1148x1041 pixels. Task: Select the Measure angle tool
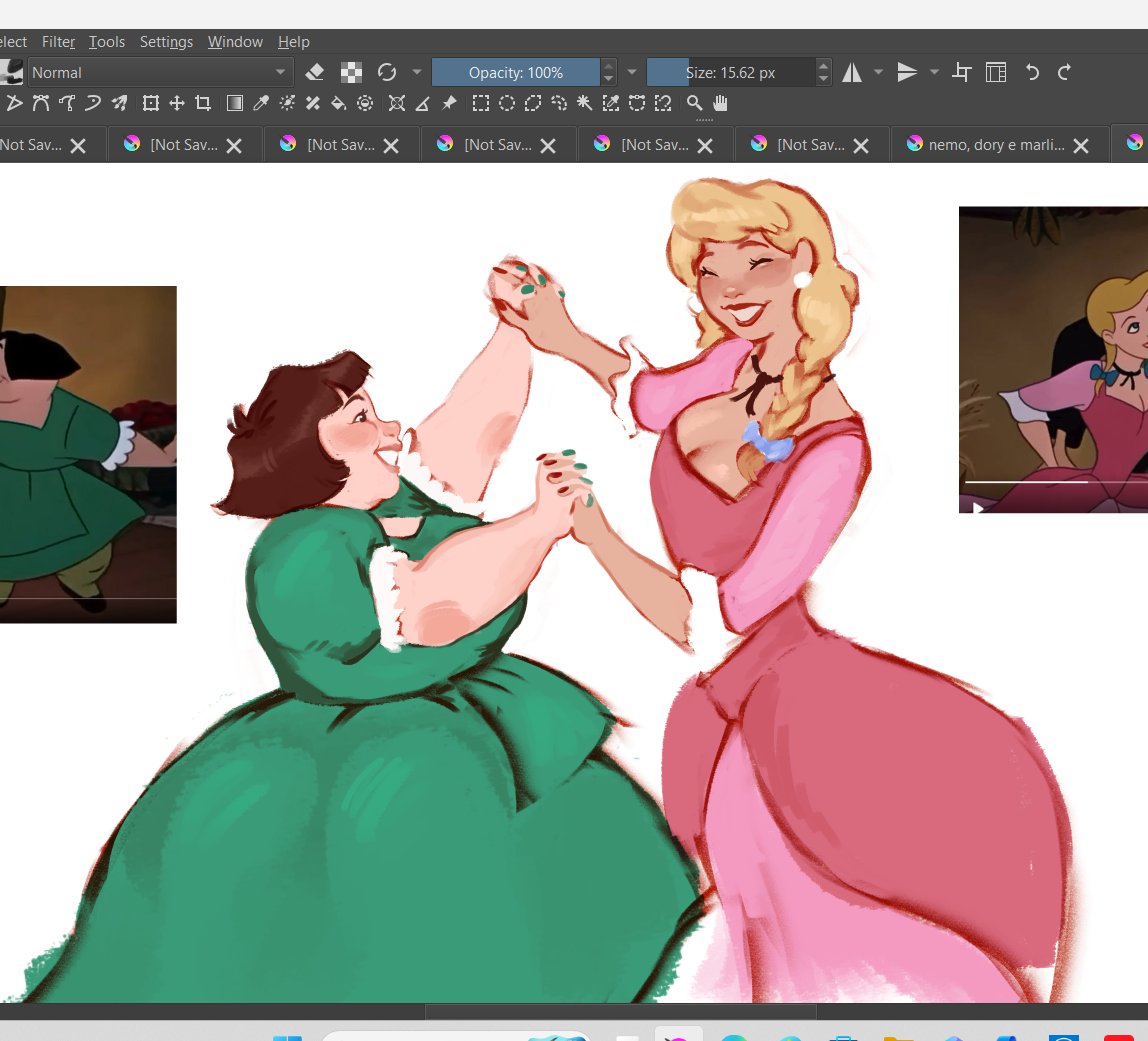pyautogui.click(x=422, y=103)
